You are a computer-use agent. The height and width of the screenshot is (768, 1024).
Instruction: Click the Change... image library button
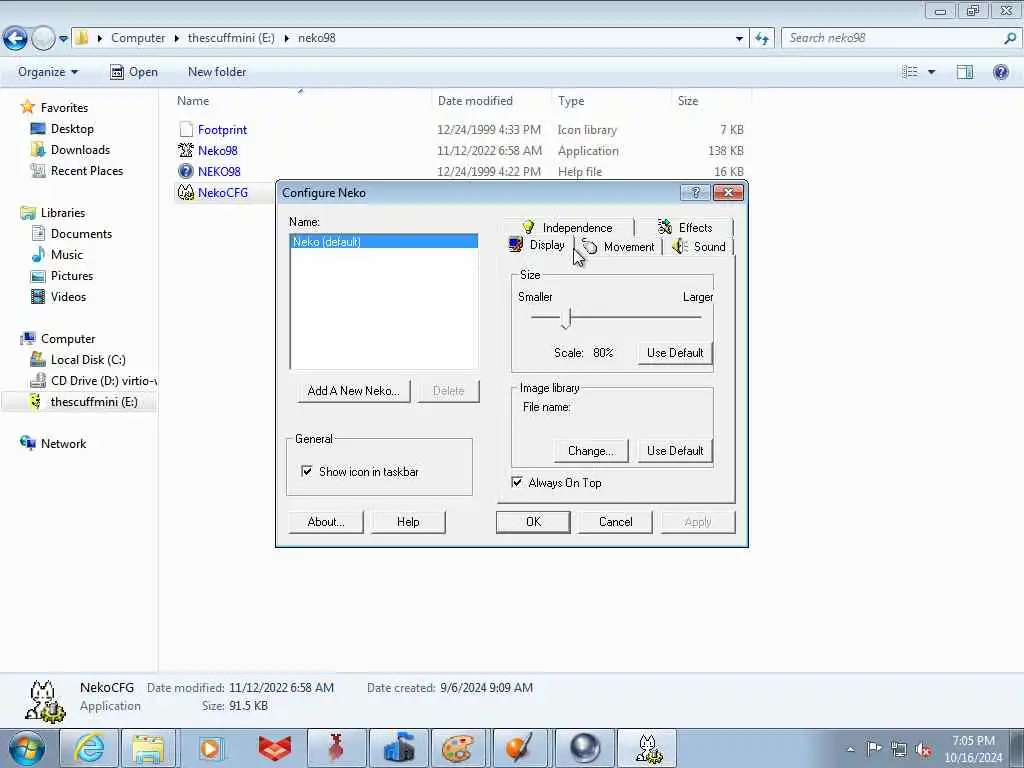point(590,451)
